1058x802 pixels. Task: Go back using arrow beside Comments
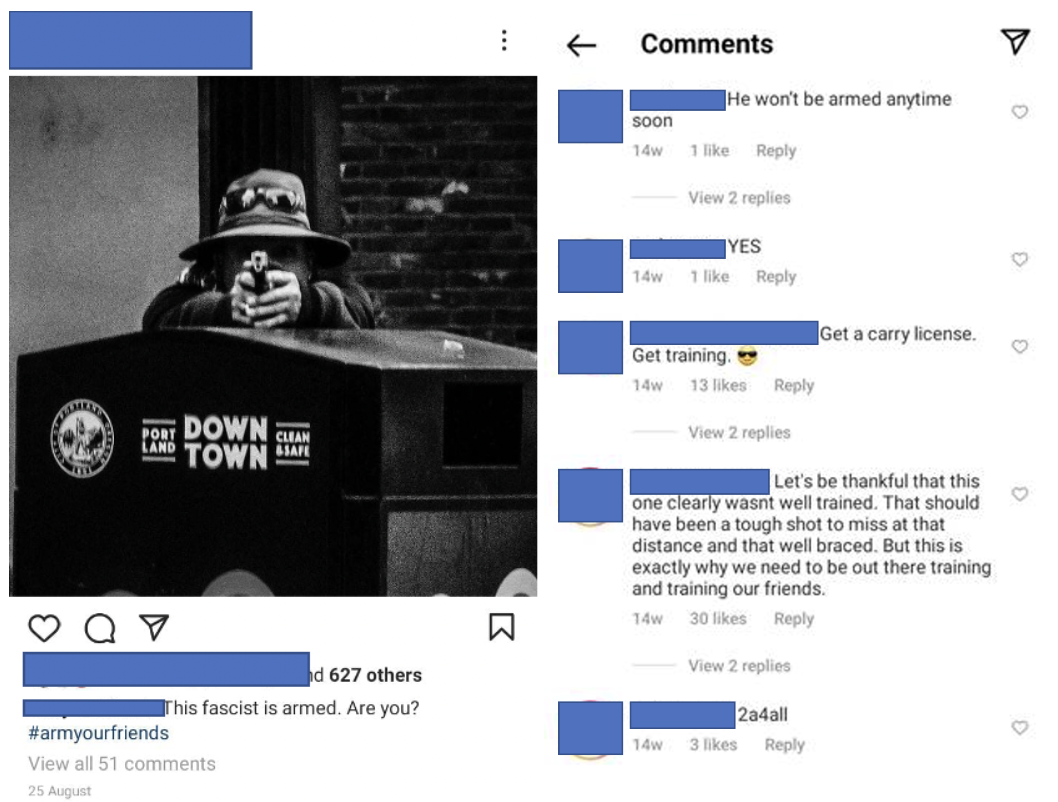coord(582,45)
